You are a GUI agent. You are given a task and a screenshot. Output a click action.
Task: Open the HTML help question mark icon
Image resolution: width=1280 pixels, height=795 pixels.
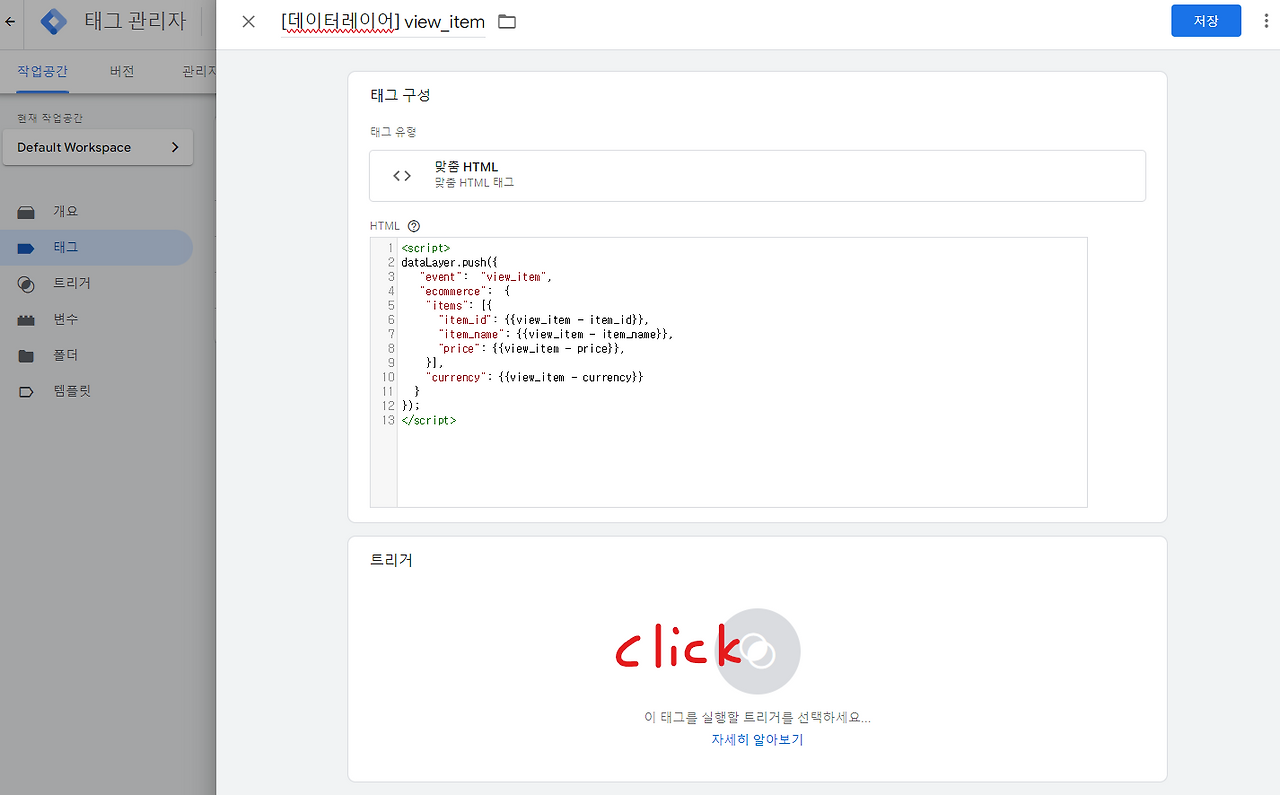(x=413, y=225)
